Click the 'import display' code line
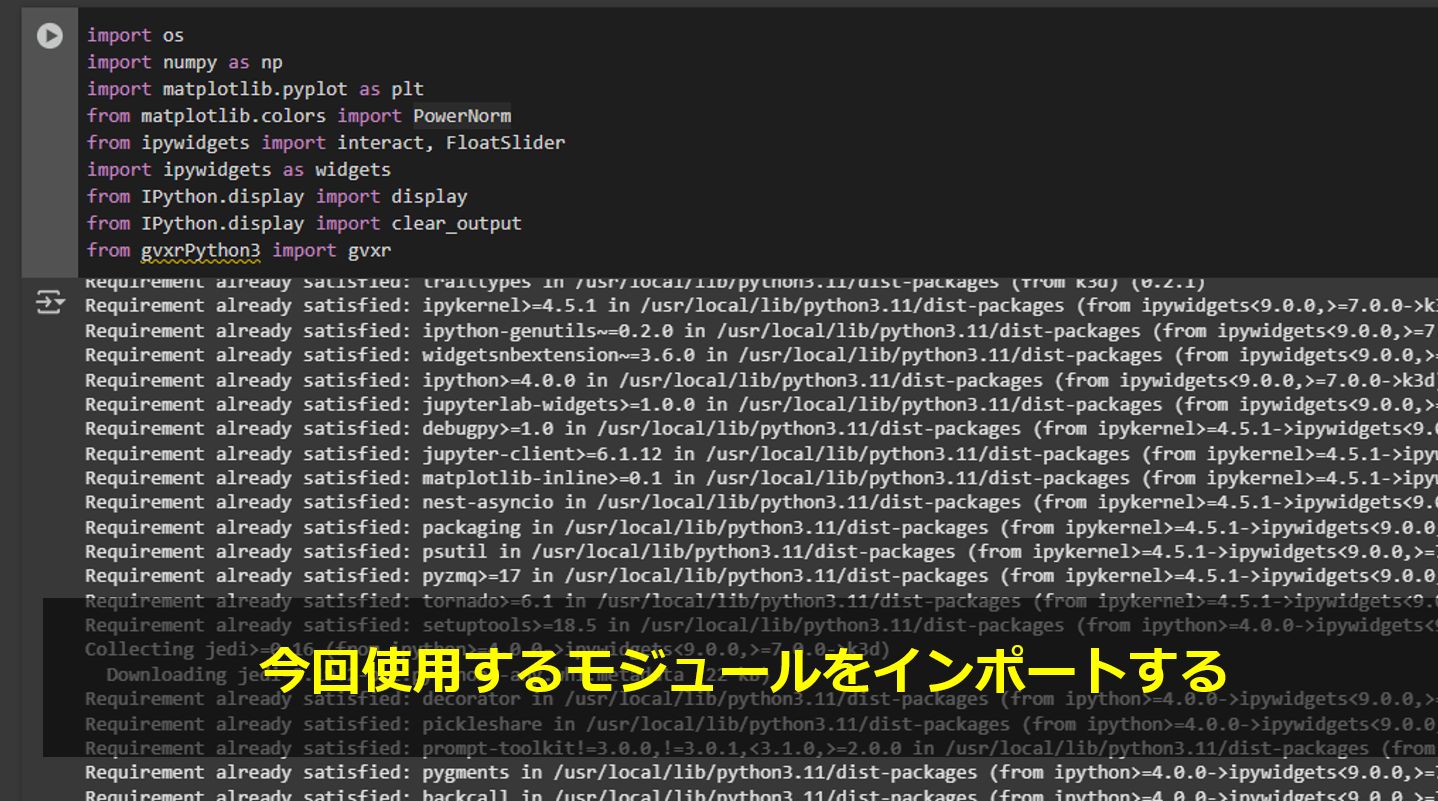1438x801 pixels. click(x=277, y=197)
